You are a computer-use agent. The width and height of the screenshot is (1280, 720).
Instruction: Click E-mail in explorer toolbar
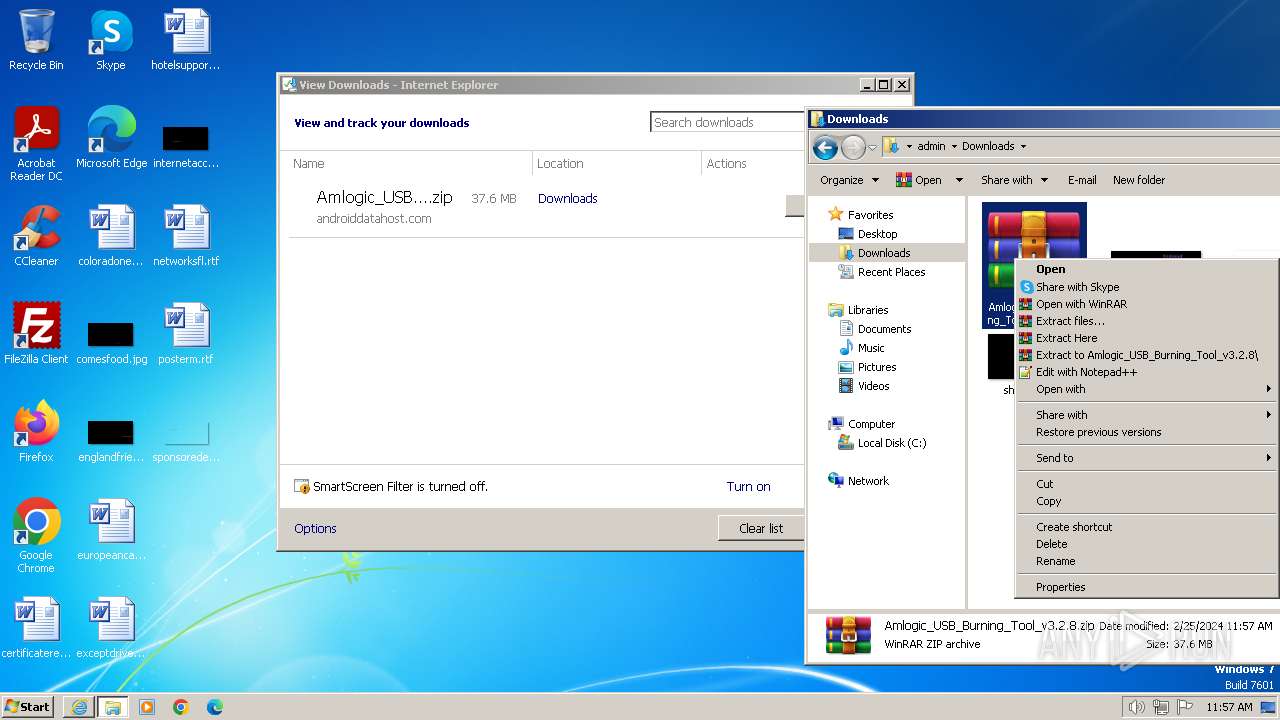tap(1082, 180)
